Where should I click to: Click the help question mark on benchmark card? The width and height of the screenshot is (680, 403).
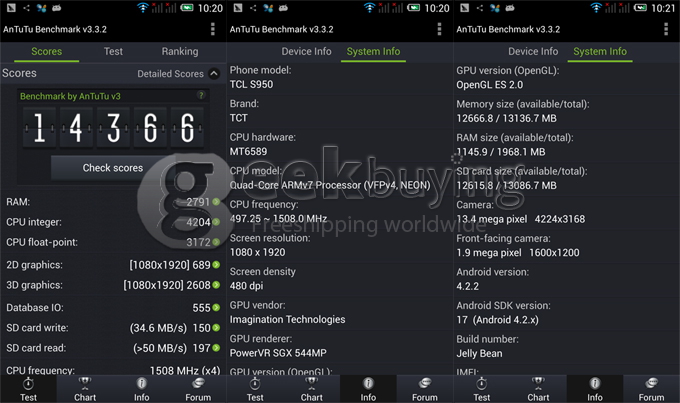201,95
